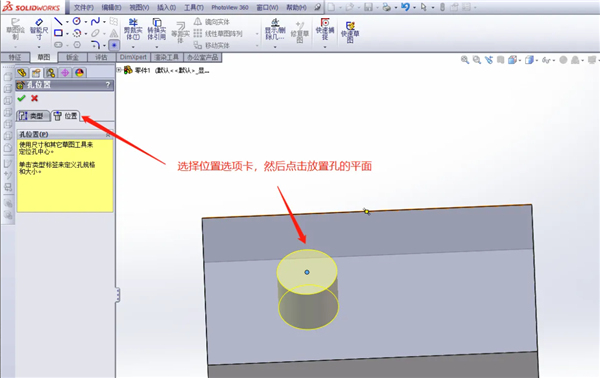
Task: Click the Smart Dimension (智能尺寸) tool
Action: [x=39, y=29]
